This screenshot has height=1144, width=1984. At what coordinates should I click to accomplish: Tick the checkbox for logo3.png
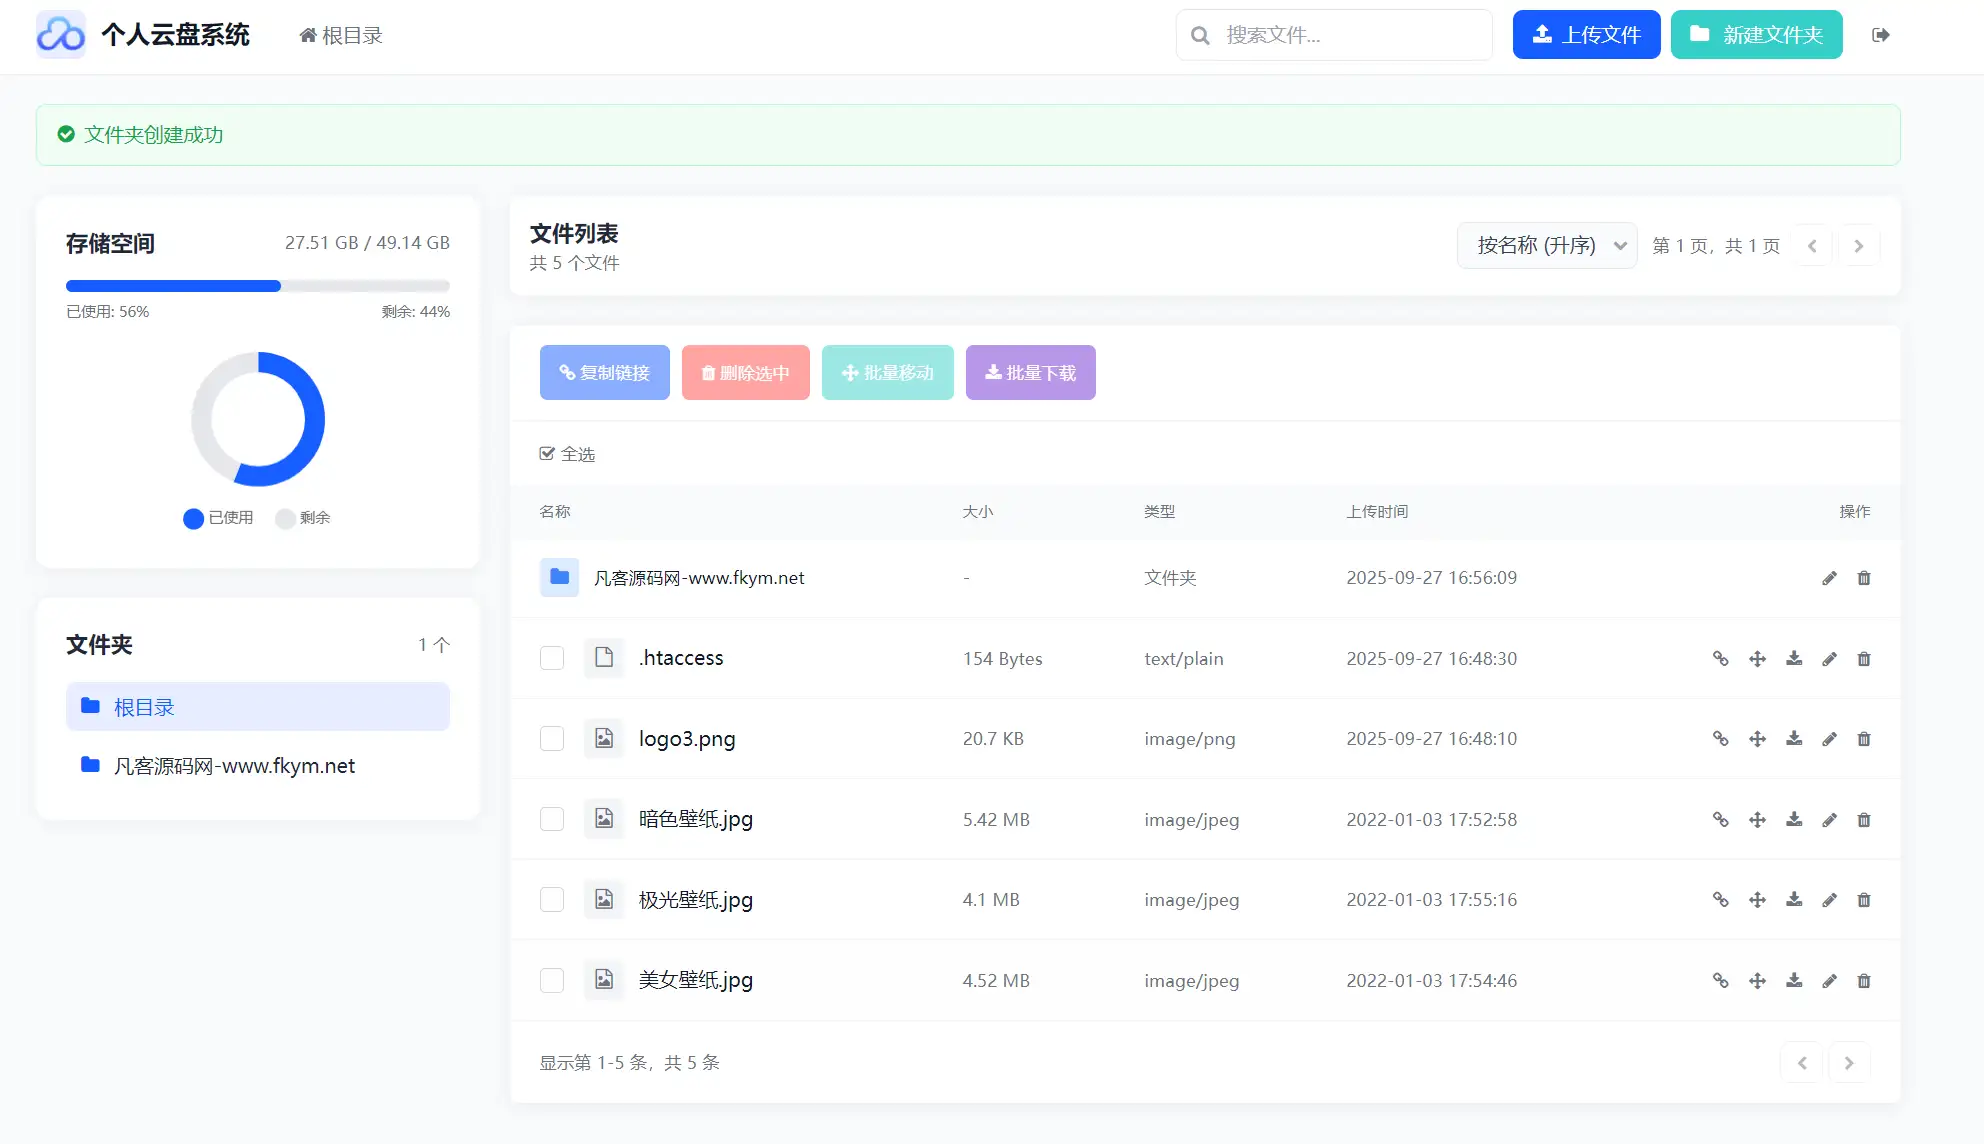pyautogui.click(x=552, y=739)
